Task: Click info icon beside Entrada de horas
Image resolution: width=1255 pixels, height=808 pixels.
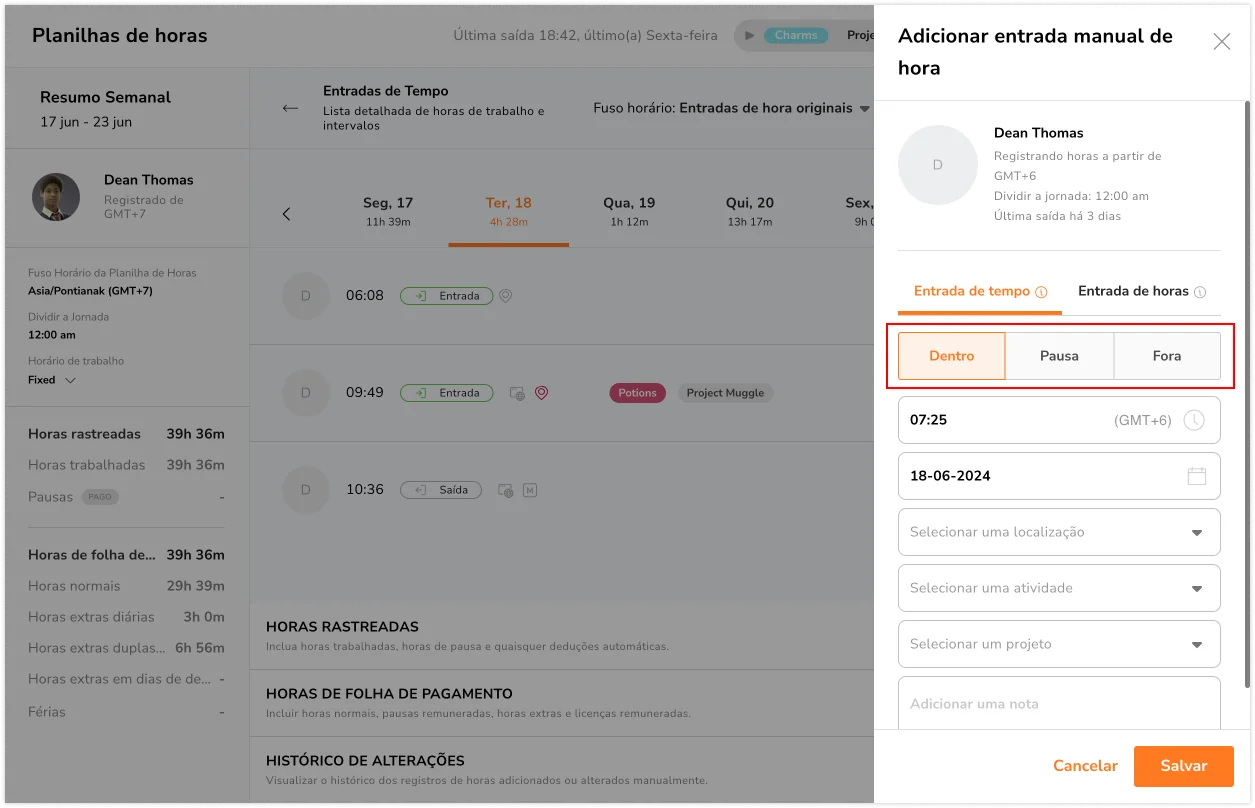Action: pyautogui.click(x=1200, y=293)
